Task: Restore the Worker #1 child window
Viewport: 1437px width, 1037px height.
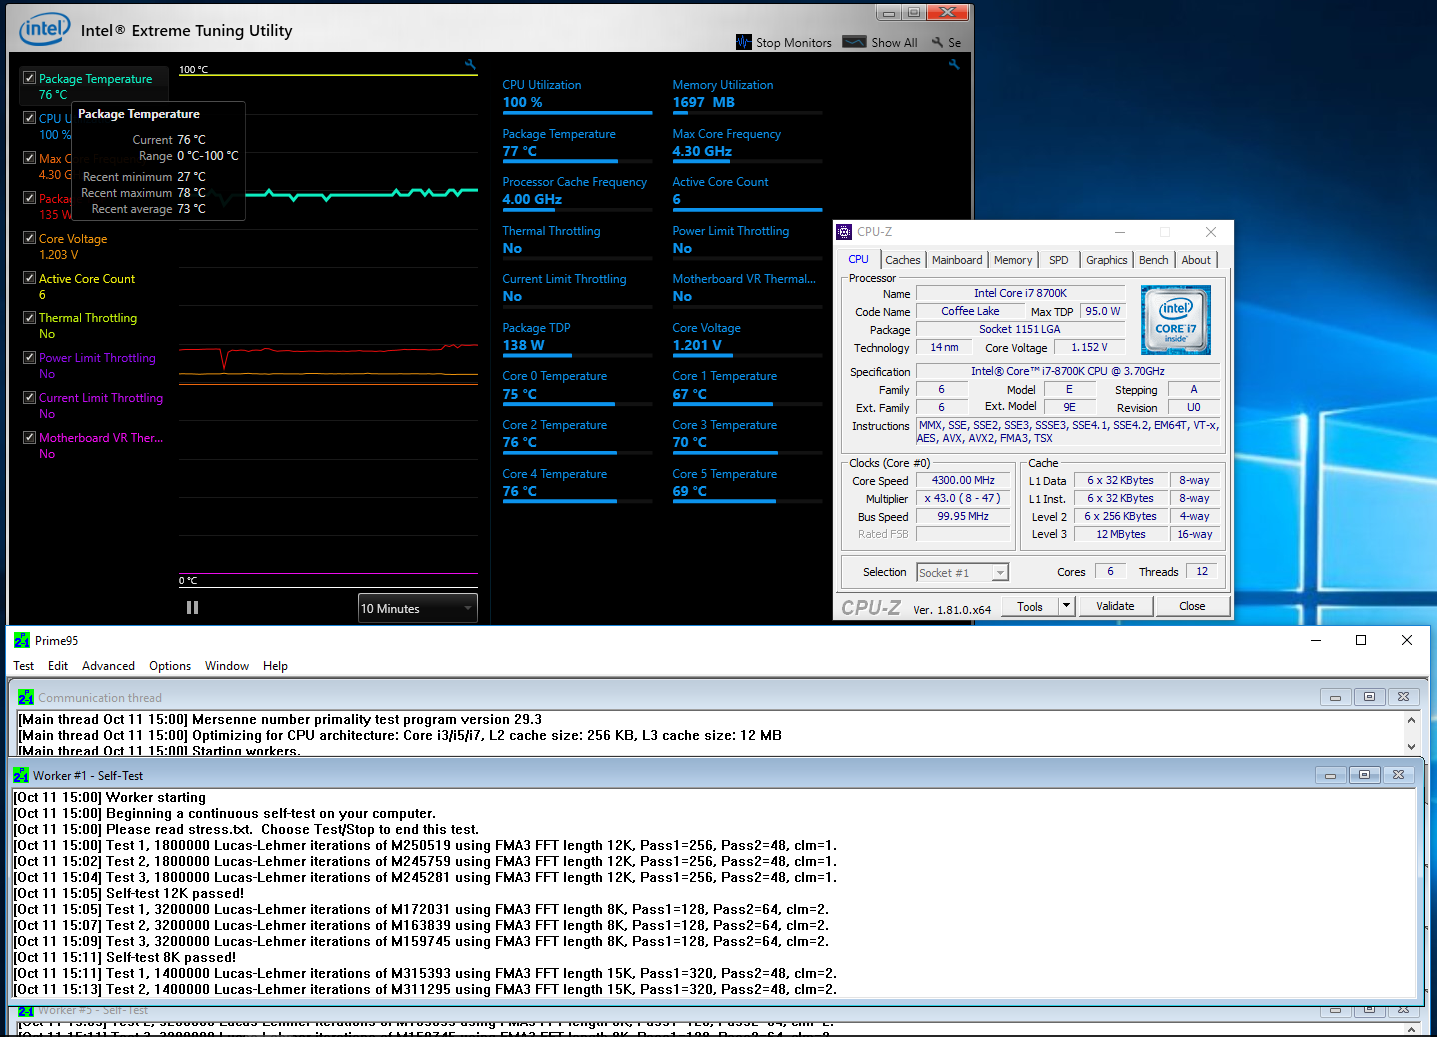Action: (x=1364, y=775)
